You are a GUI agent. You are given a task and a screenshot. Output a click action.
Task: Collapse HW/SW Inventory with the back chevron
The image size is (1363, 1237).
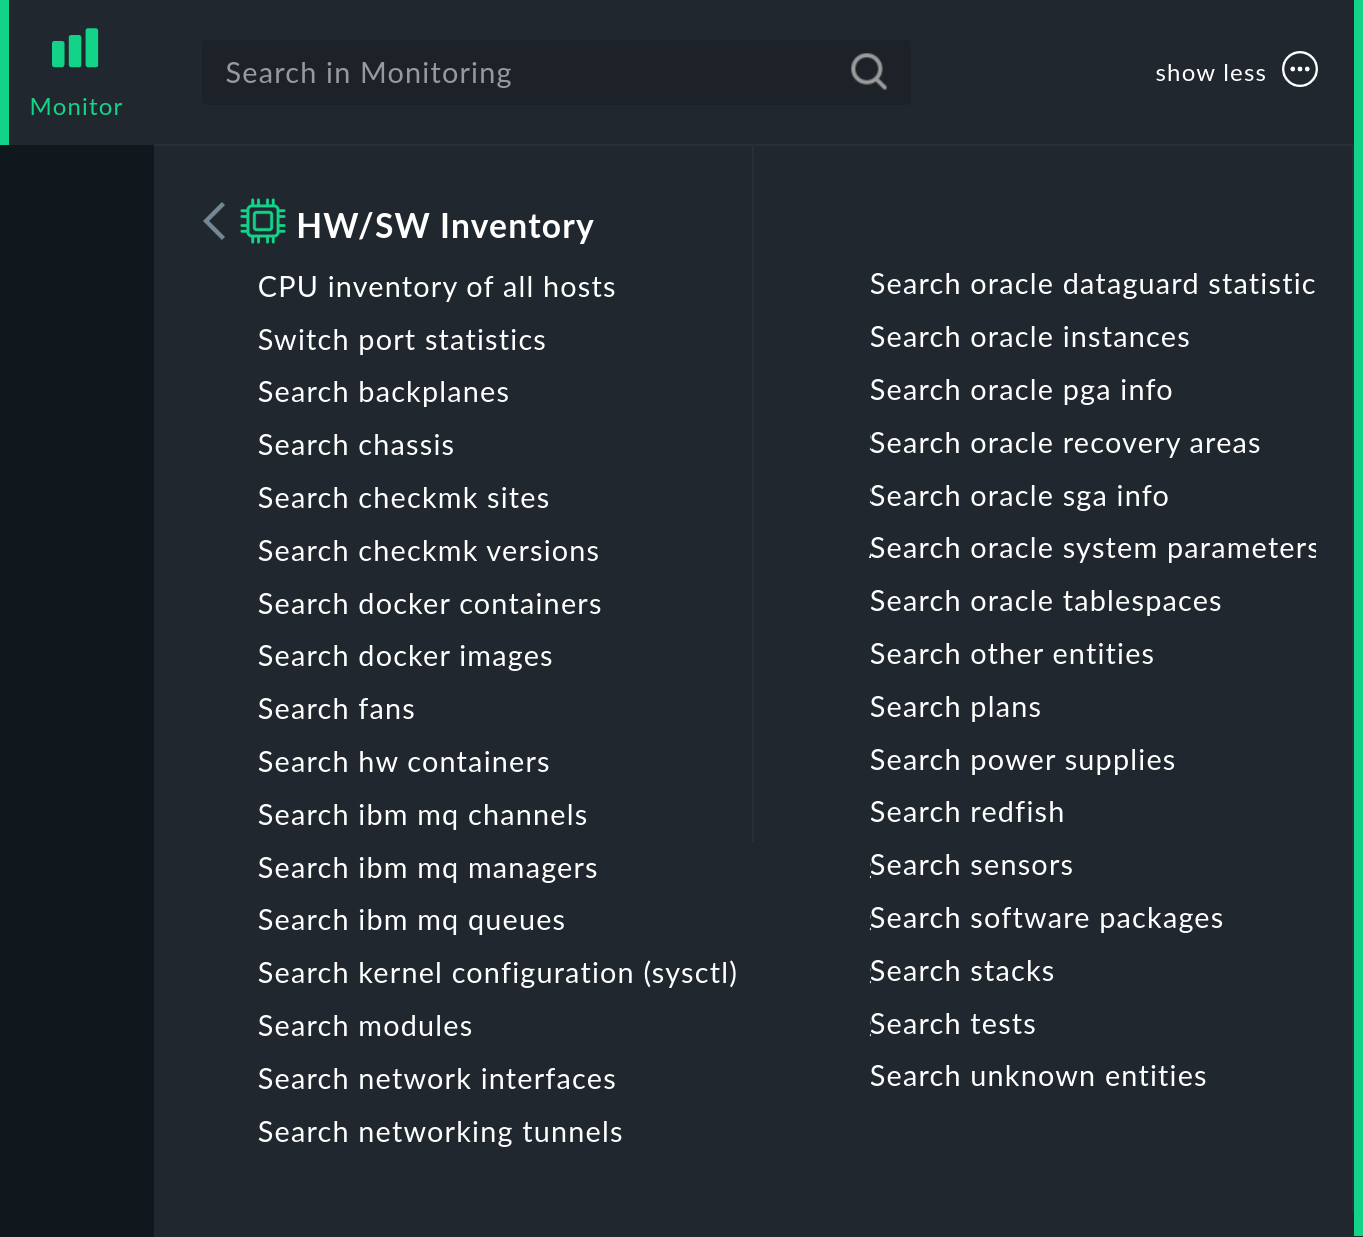coord(214,222)
